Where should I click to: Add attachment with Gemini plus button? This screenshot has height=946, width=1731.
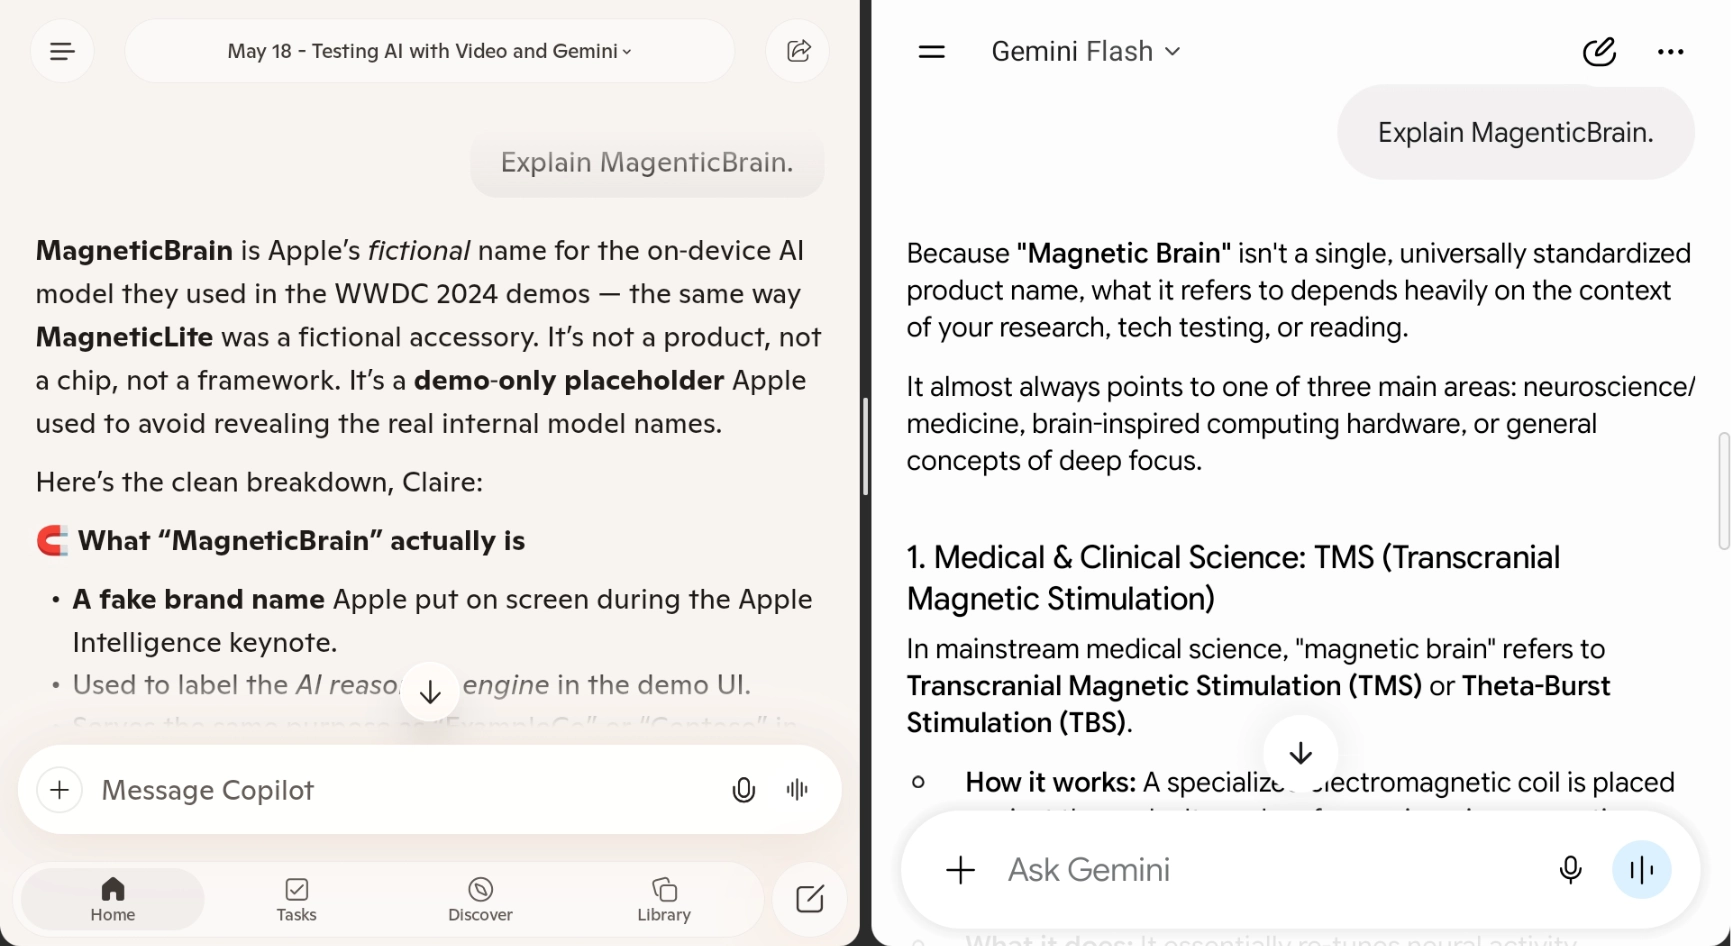(960, 870)
